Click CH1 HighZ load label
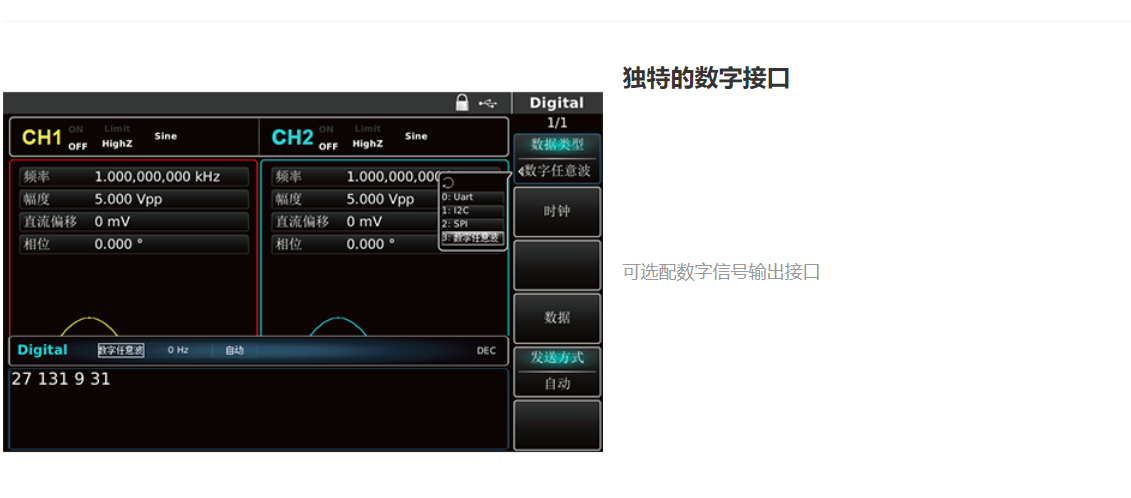The image size is (1131, 498). tap(117, 144)
